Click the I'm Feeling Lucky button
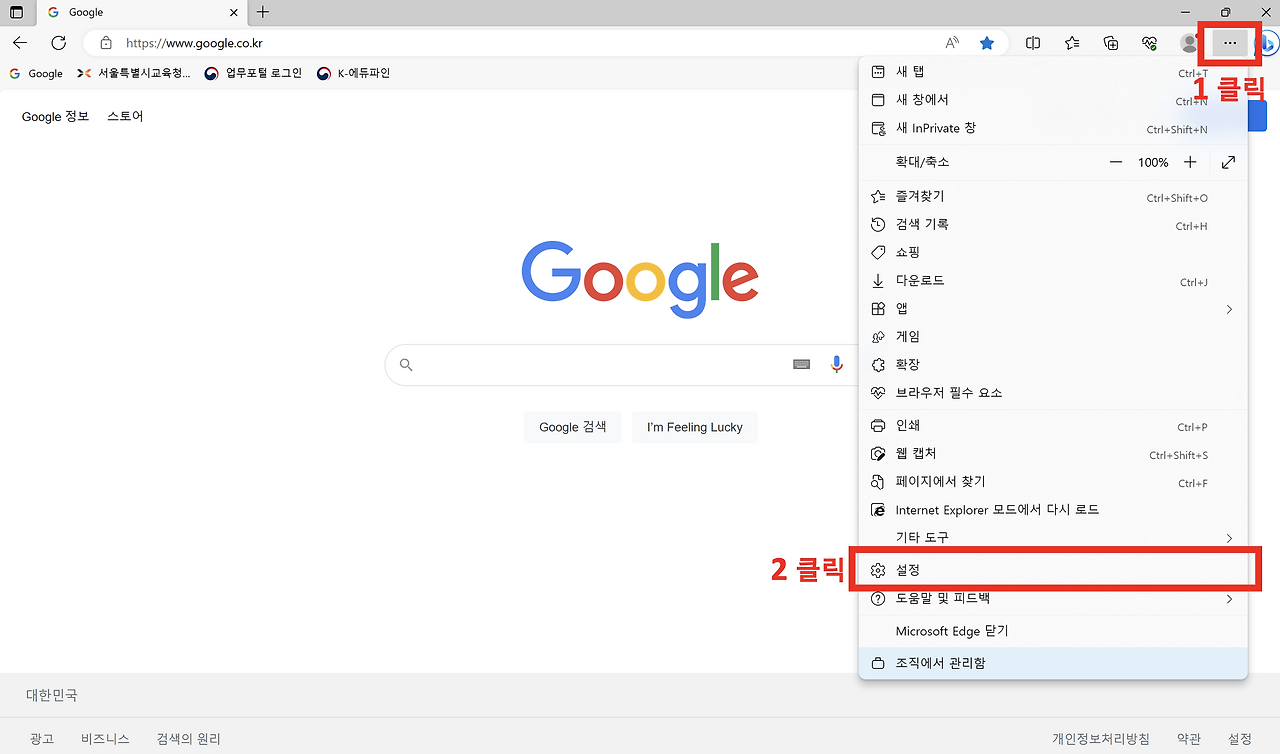 [695, 427]
